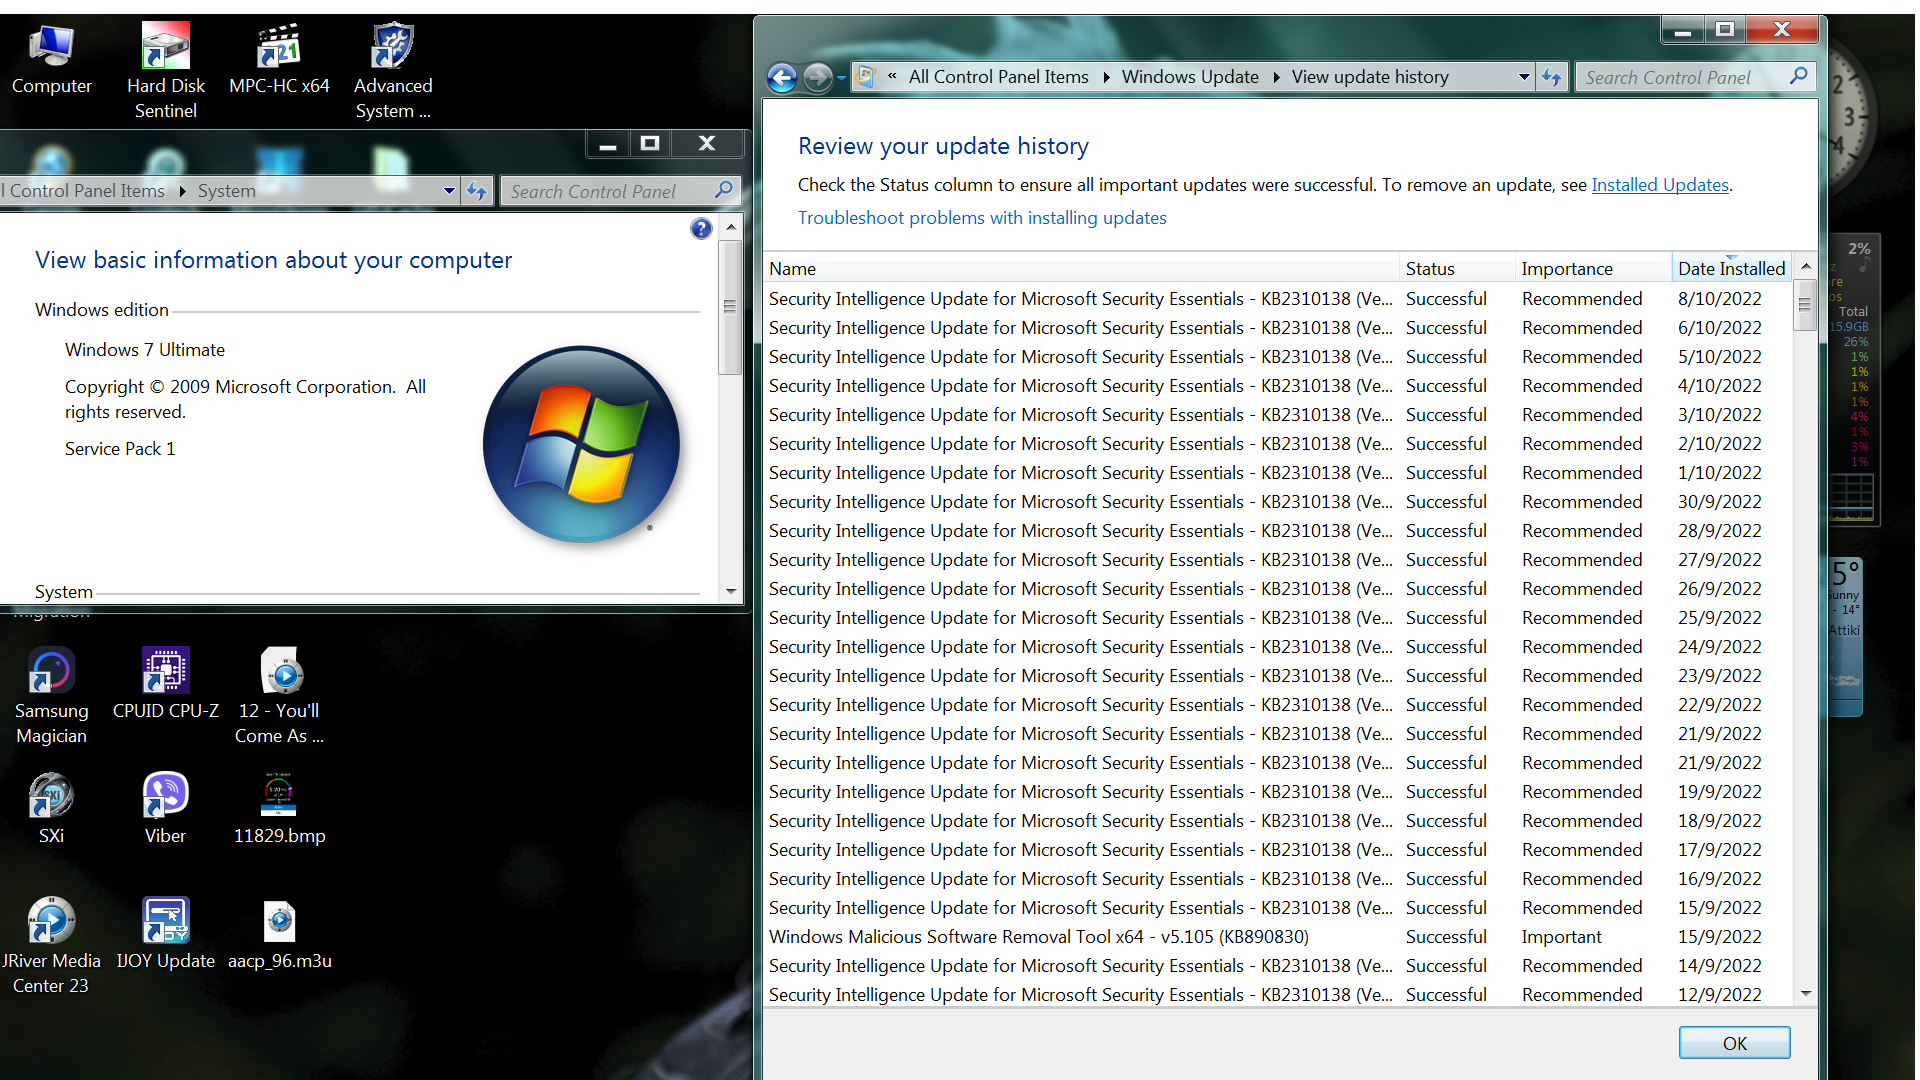The image size is (1920, 1080).
Task: Open the Computer desktop icon
Action: [x=51, y=60]
